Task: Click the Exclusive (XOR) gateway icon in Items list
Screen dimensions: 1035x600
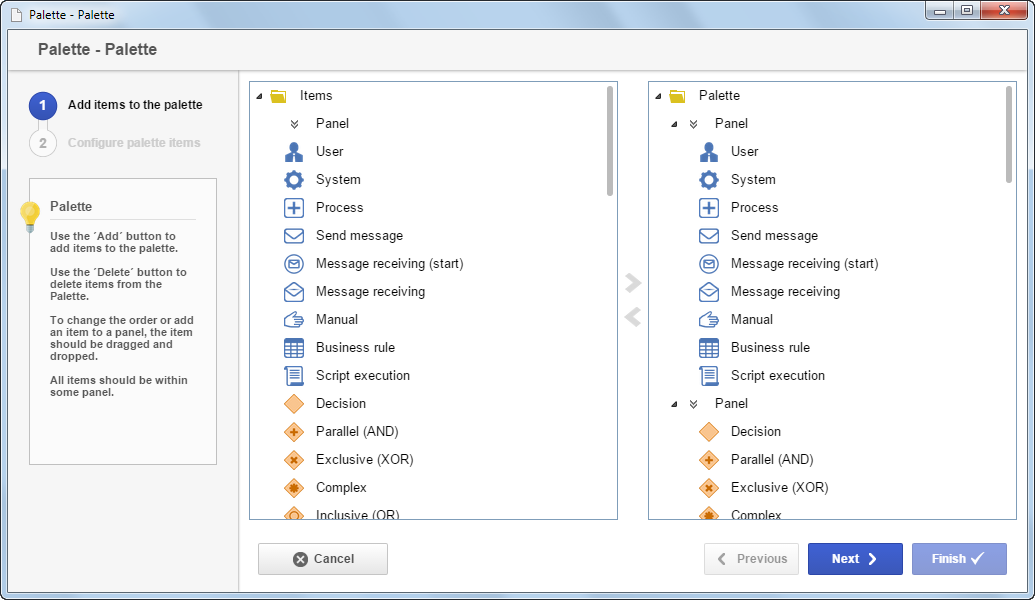Action: pos(294,459)
